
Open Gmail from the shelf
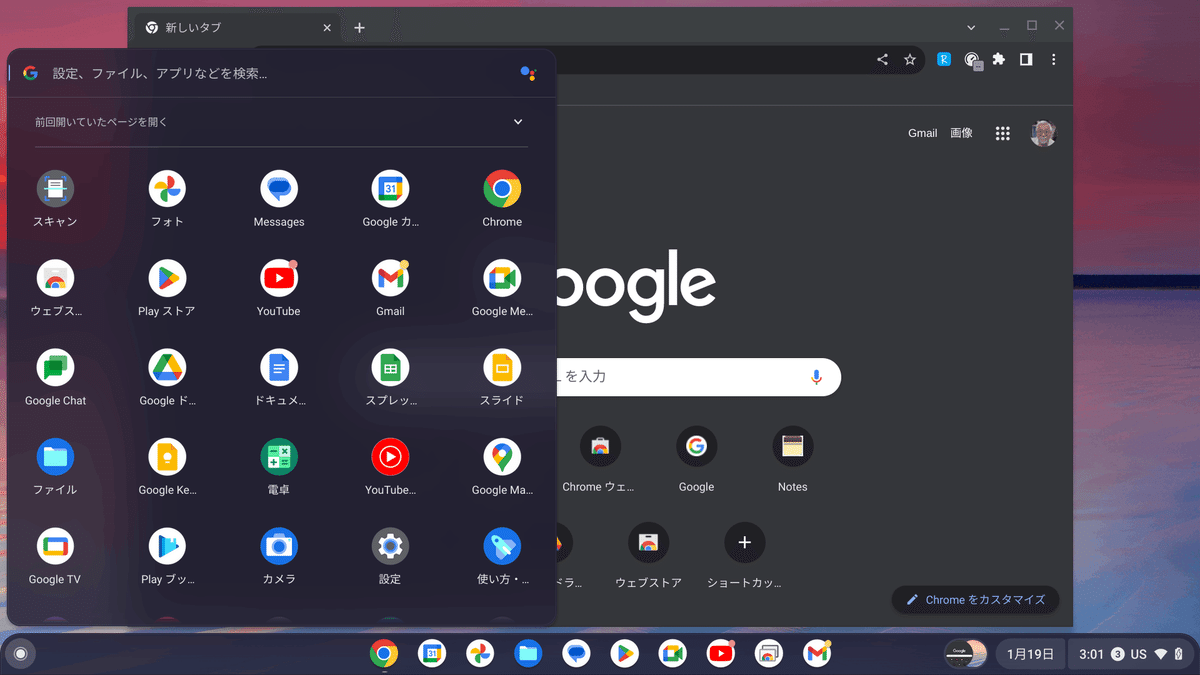818,654
